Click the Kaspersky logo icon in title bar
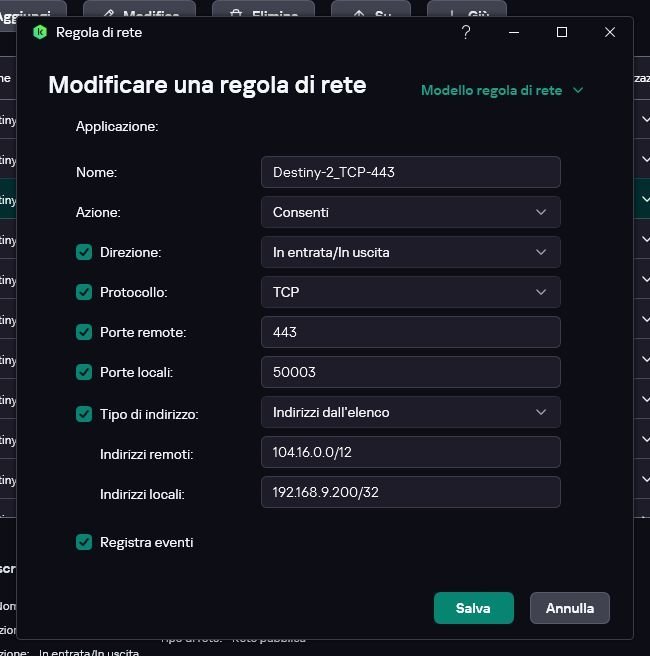This screenshot has width=650, height=656. (x=40, y=32)
